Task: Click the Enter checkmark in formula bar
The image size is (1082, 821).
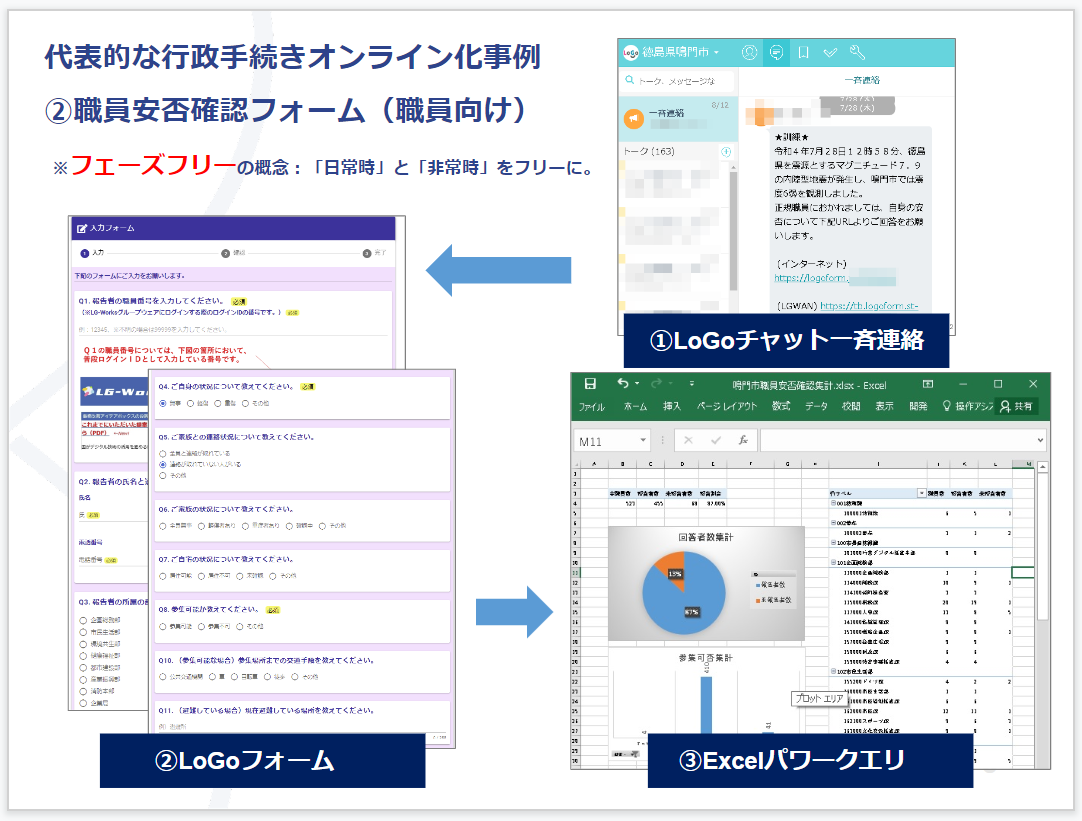Action: point(716,440)
